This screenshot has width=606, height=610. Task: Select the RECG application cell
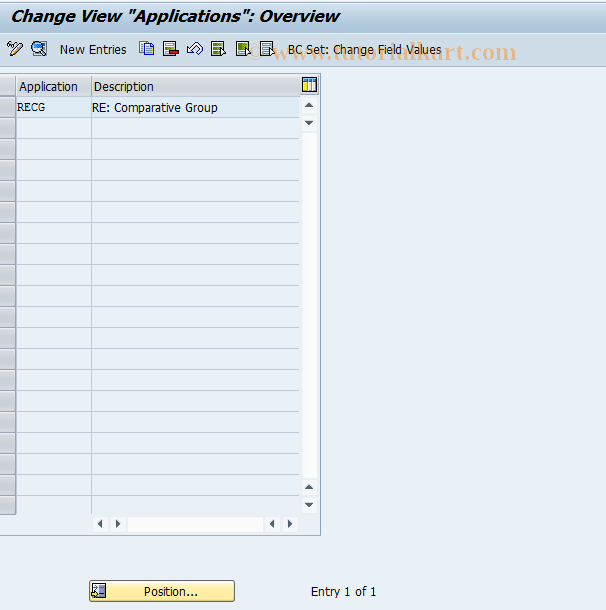(54, 107)
